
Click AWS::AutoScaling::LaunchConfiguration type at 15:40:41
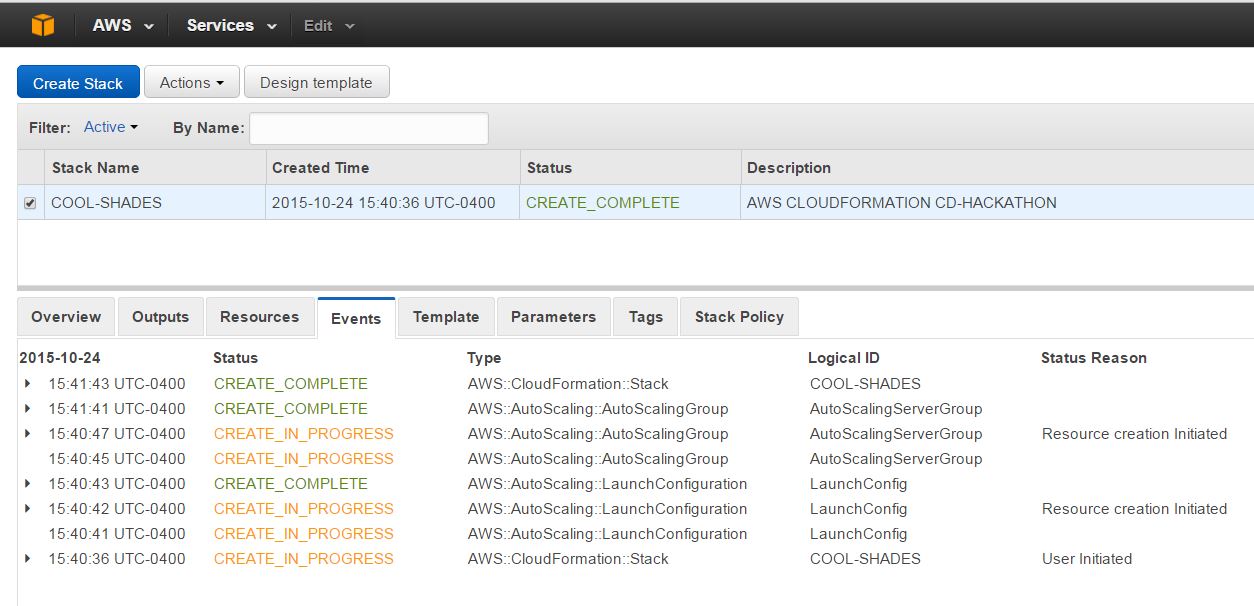[607, 534]
